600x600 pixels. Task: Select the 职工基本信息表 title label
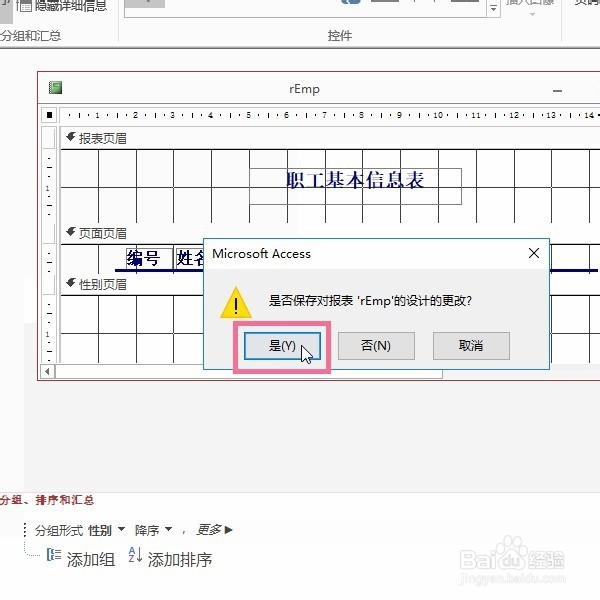point(355,186)
